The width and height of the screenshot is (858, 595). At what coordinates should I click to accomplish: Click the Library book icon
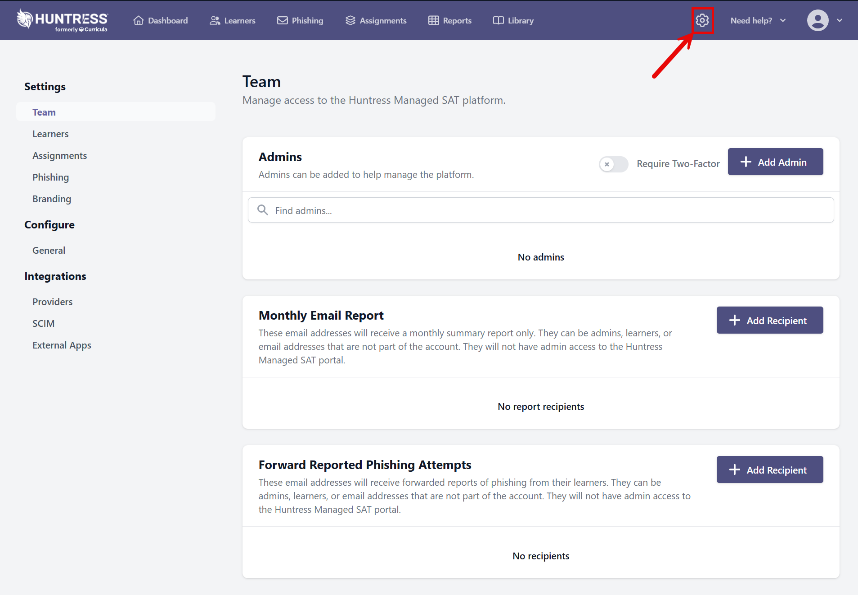pyautogui.click(x=498, y=21)
